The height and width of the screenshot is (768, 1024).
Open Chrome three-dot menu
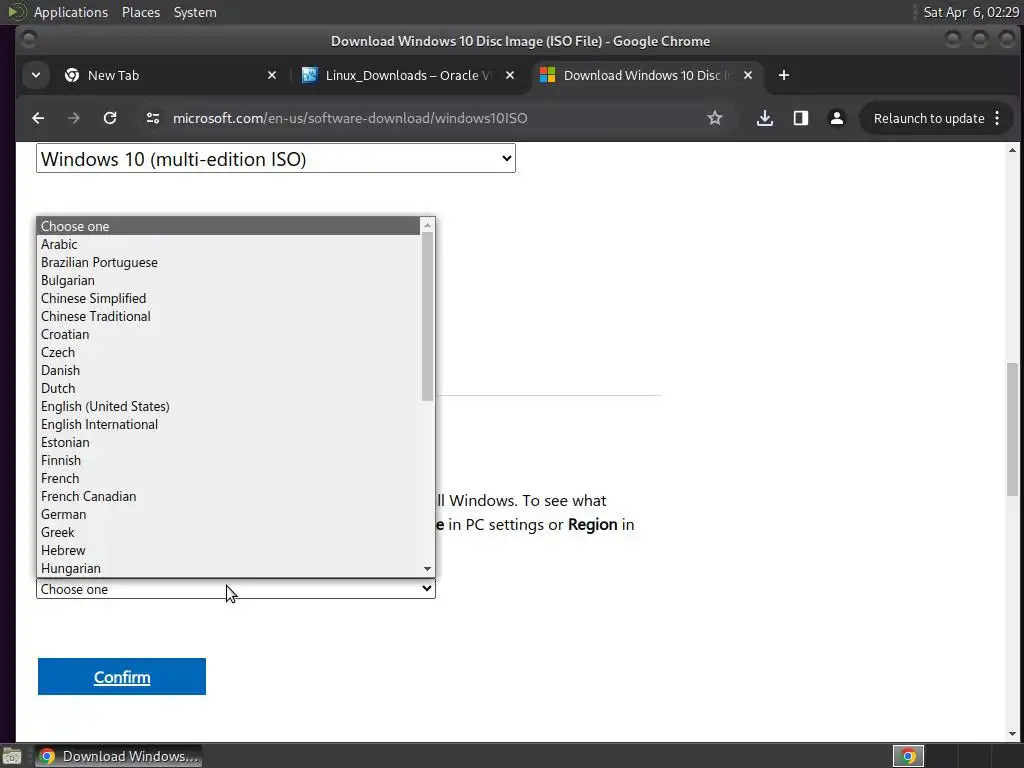pyautogui.click(x=997, y=118)
